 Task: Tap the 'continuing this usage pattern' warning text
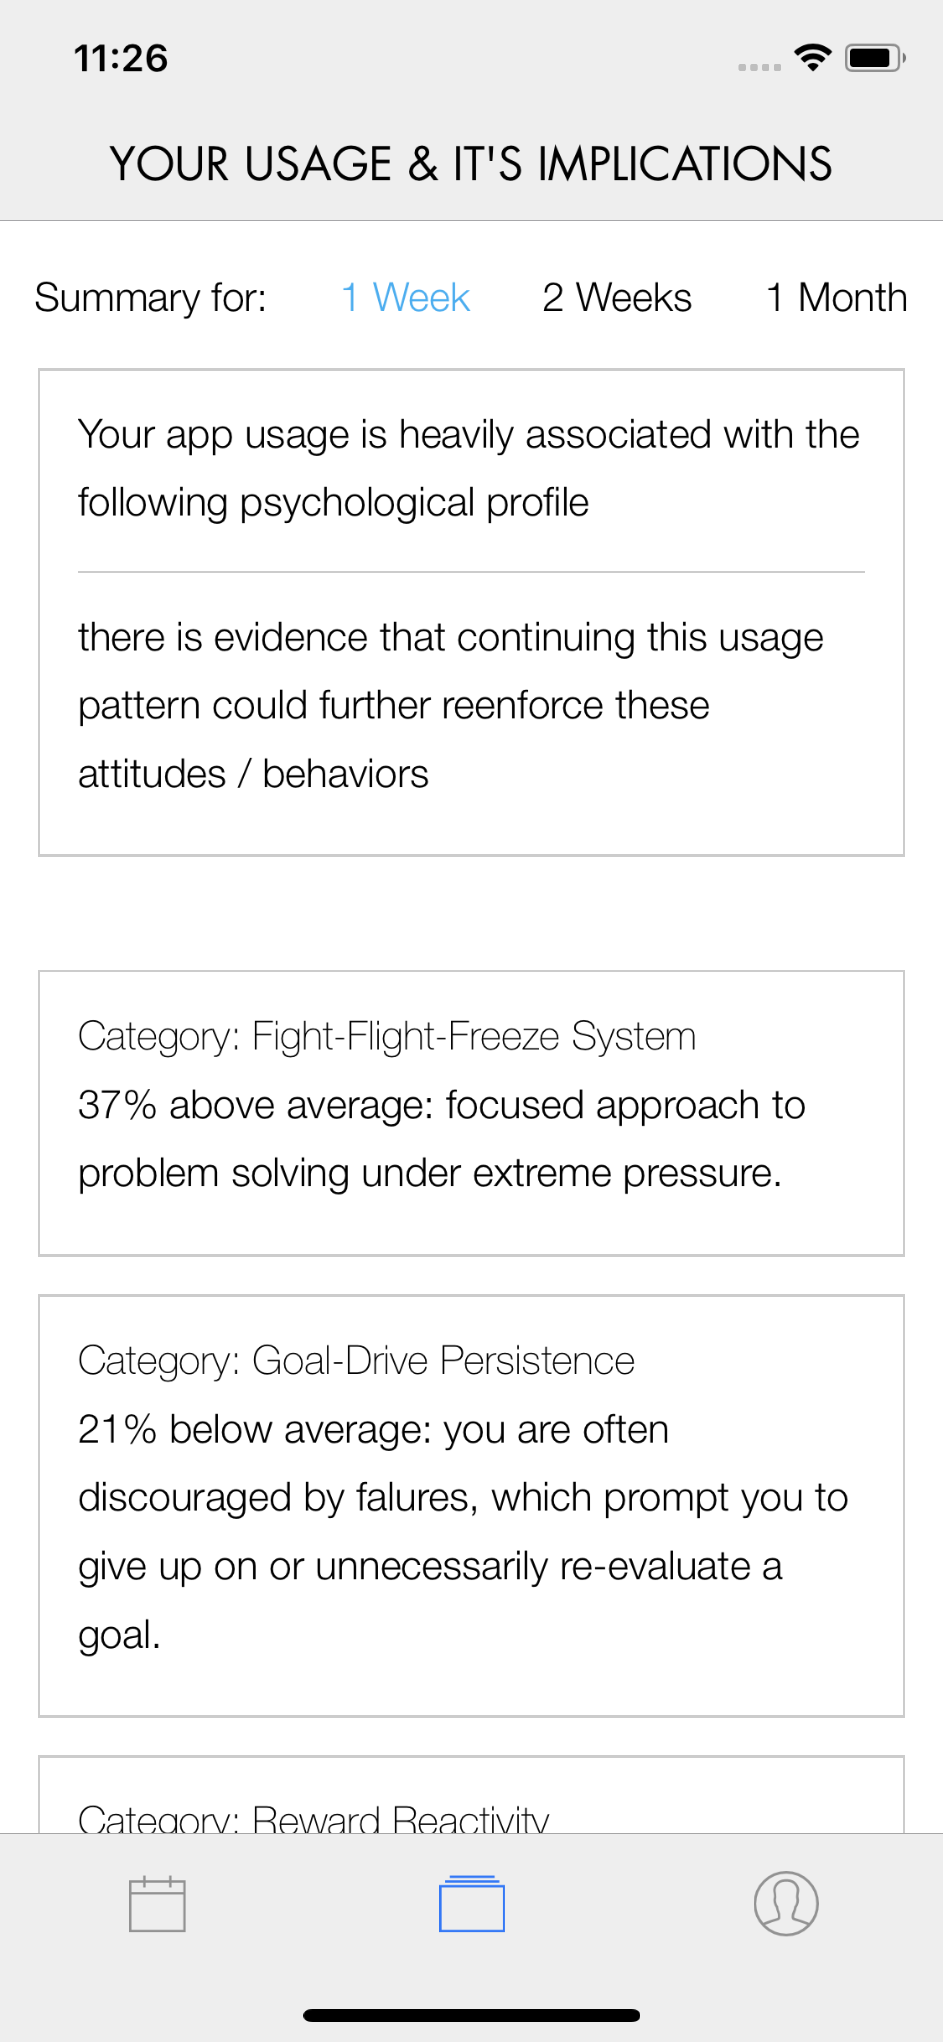pyautogui.click(x=450, y=705)
